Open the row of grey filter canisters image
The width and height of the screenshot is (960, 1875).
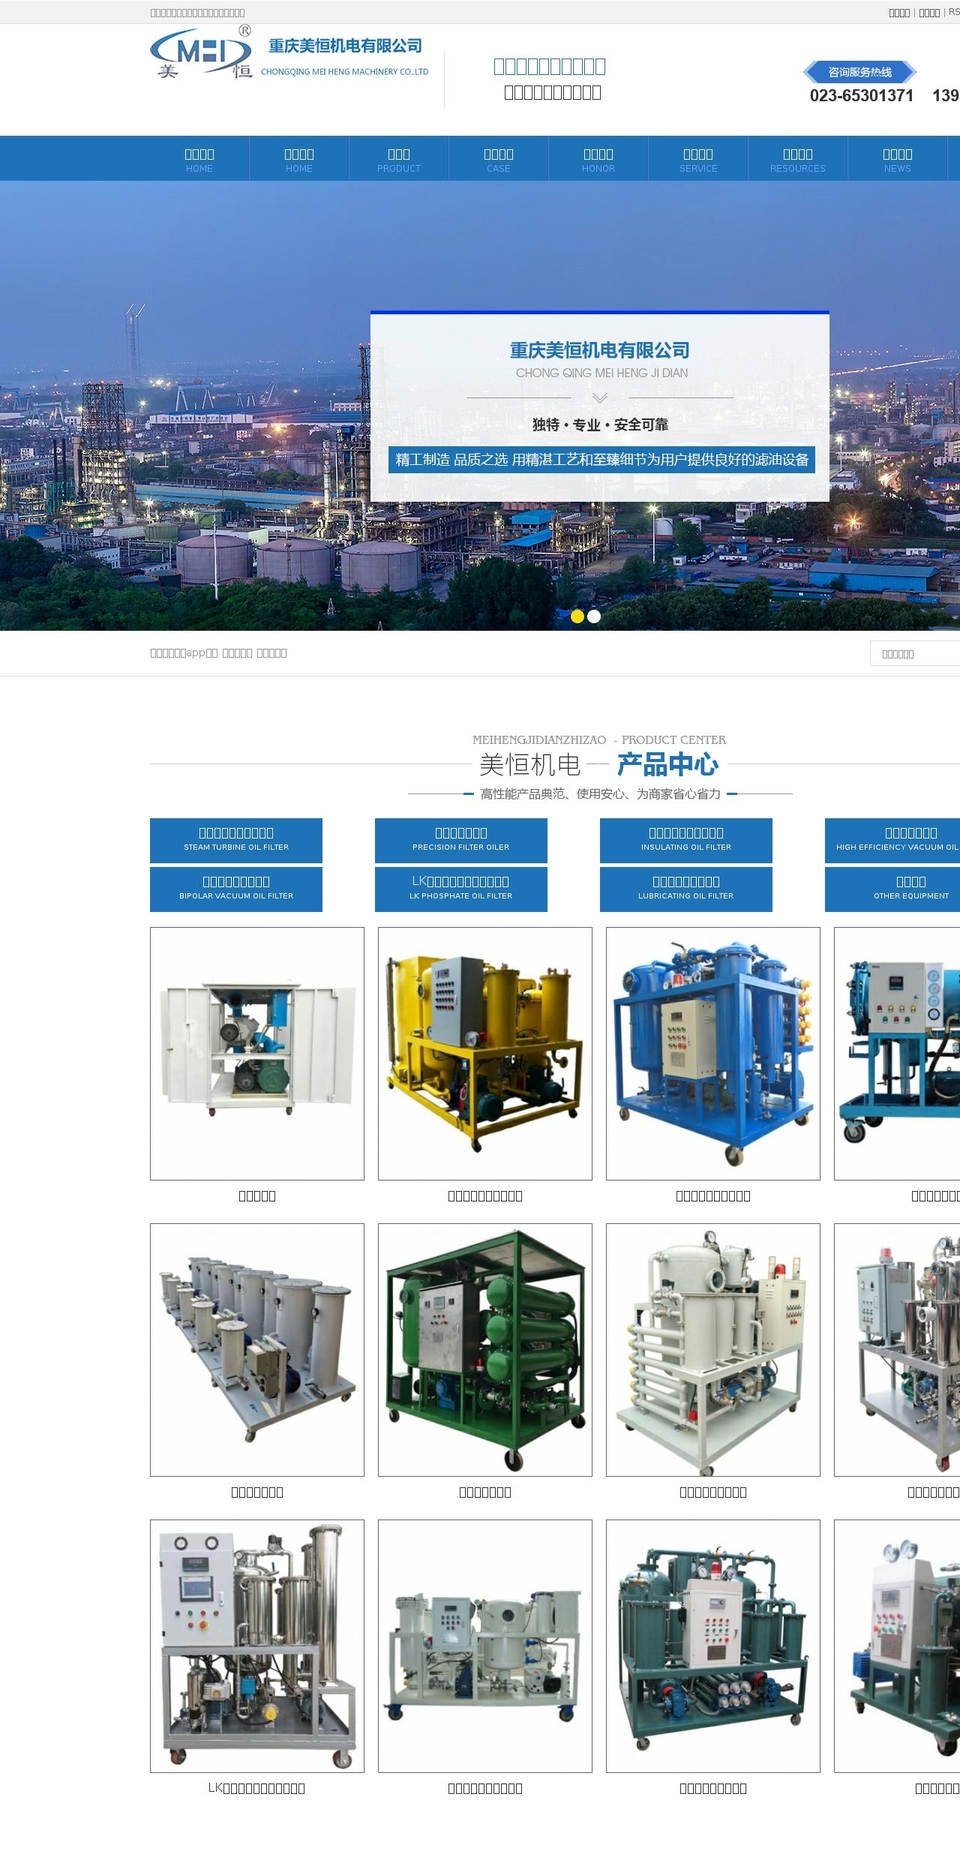(x=257, y=1350)
